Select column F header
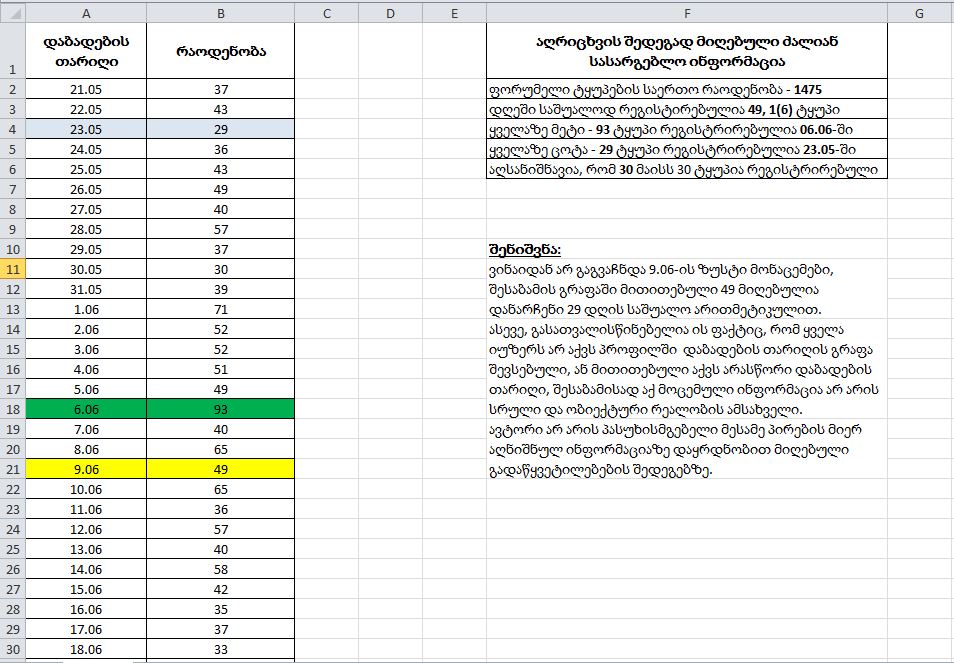Viewport: 954px width, 663px height. click(x=687, y=13)
